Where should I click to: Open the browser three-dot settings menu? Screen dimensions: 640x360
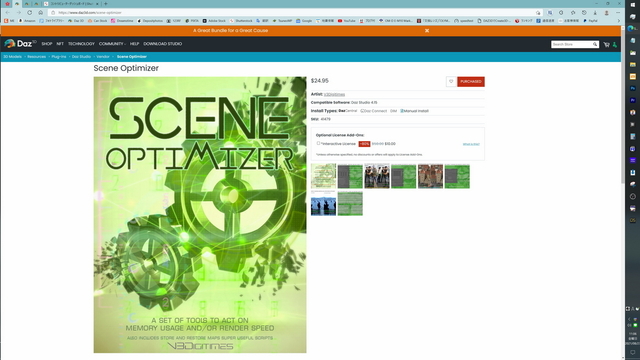617,13
